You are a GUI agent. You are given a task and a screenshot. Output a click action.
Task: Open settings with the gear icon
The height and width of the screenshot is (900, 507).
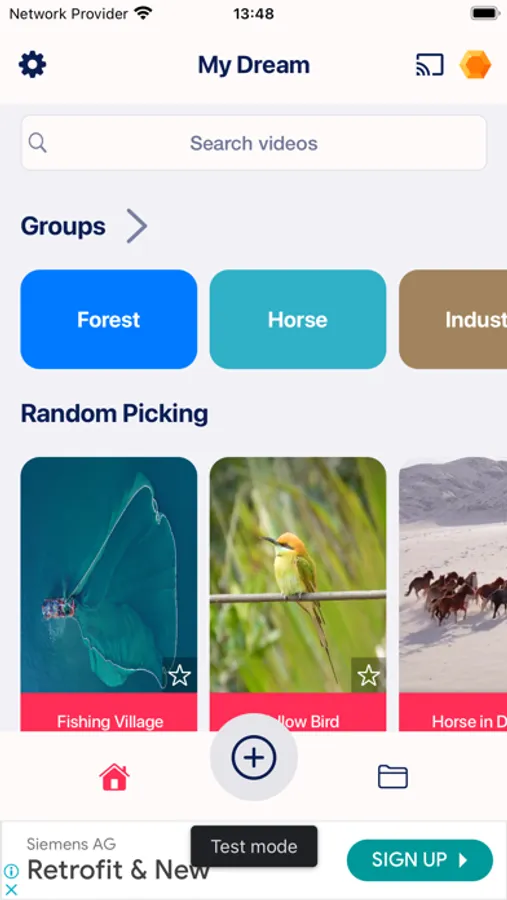click(x=33, y=65)
